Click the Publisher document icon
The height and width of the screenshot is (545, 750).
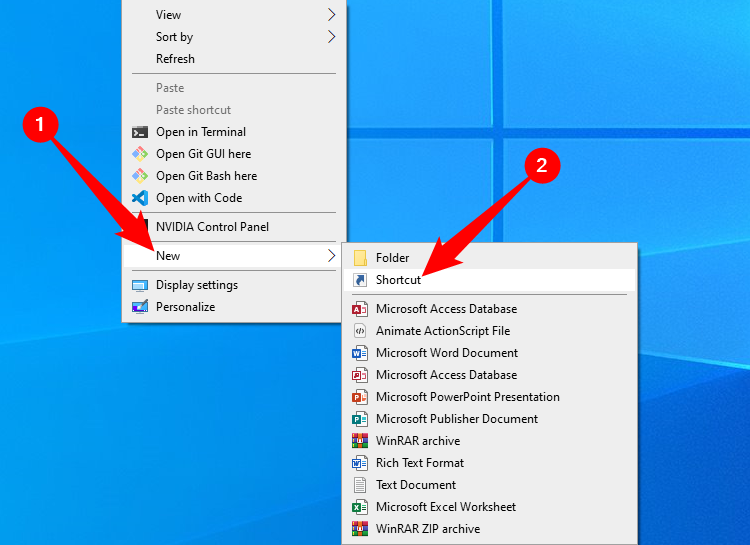point(360,419)
